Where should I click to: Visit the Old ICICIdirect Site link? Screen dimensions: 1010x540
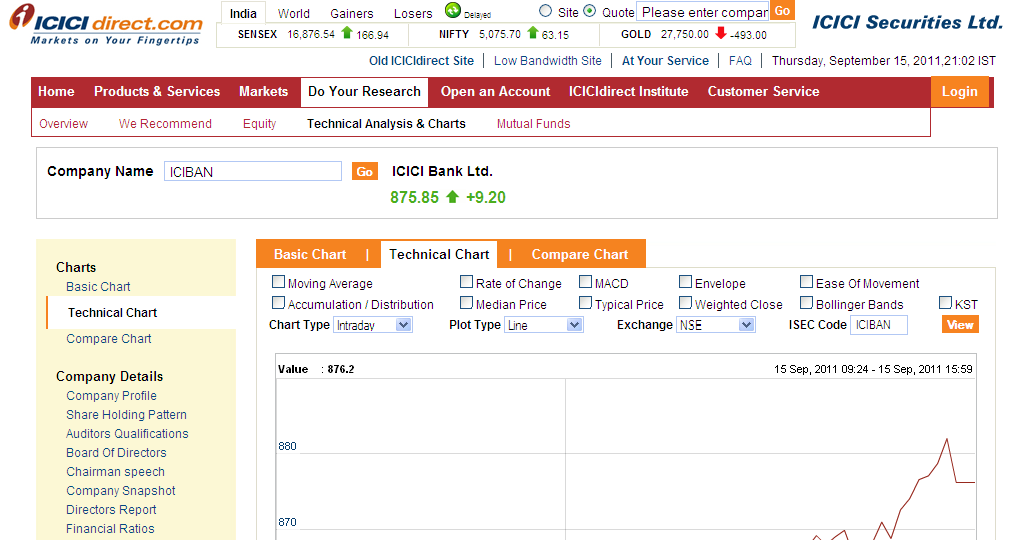point(421,61)
